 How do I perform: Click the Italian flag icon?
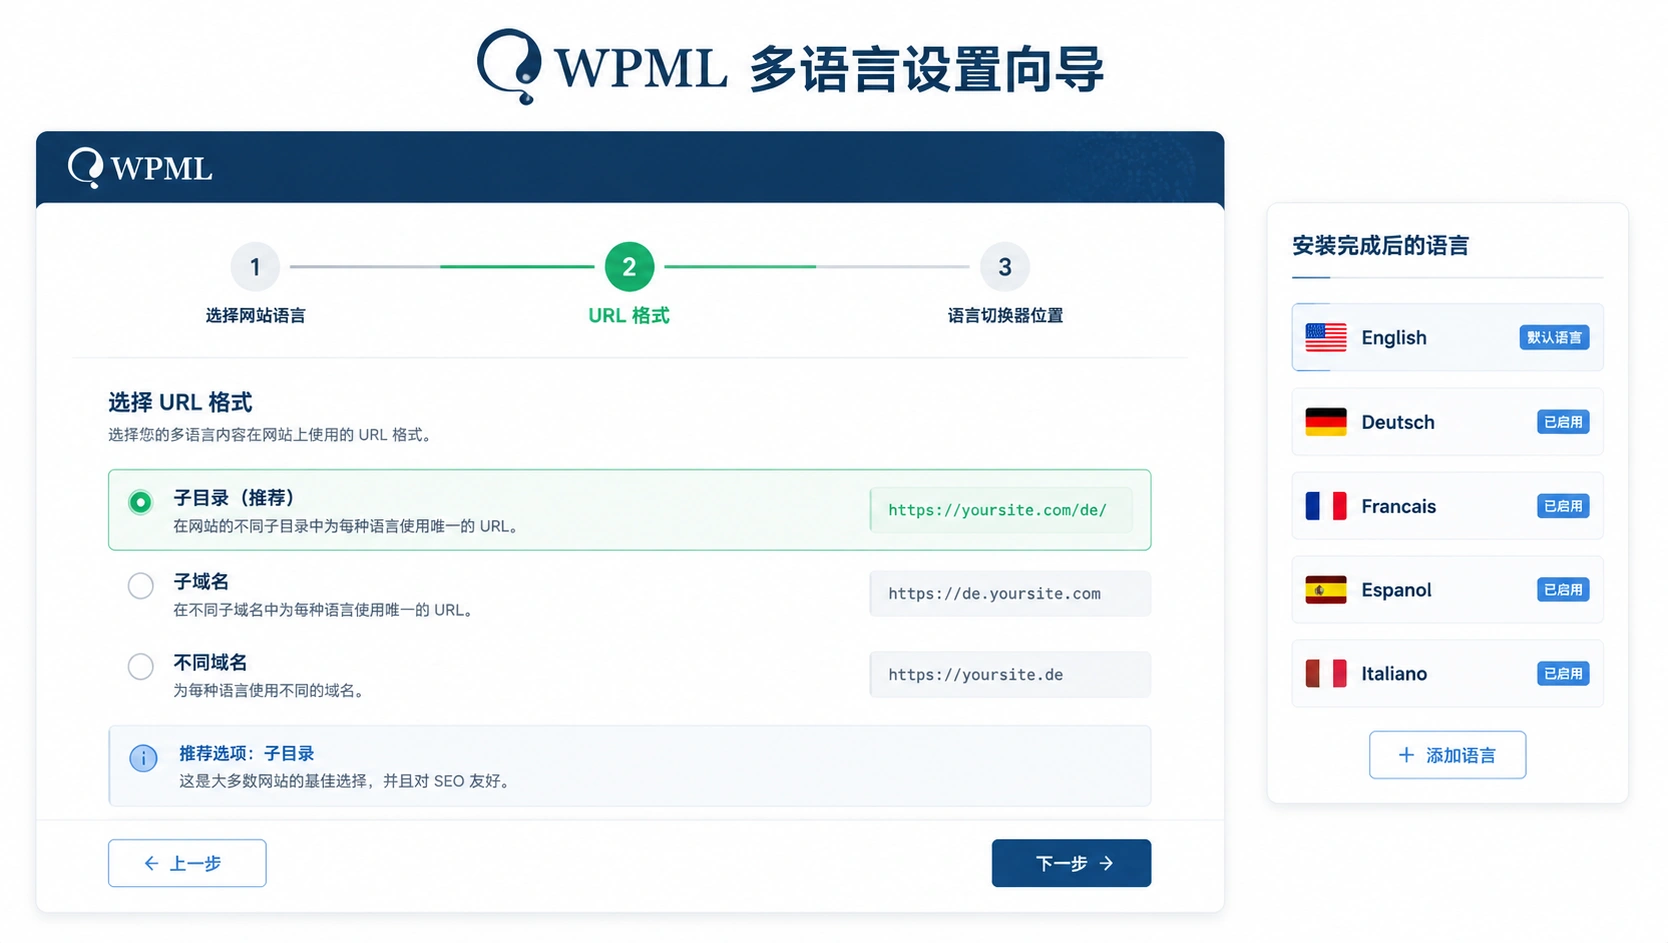tap(1326, 674)
